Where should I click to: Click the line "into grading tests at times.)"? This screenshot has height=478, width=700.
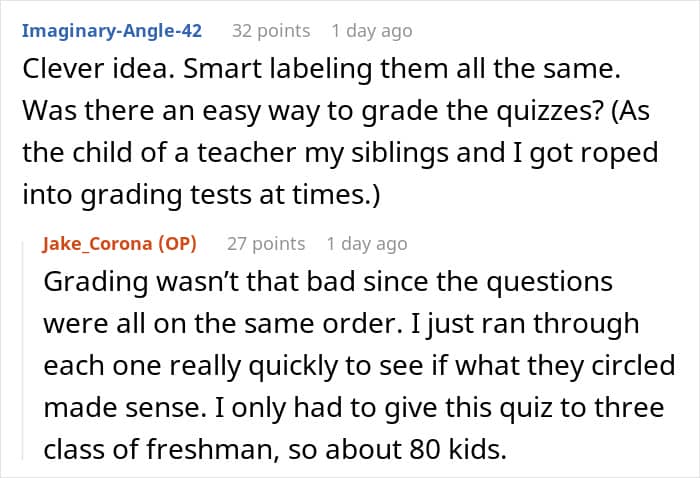[201, 195]
